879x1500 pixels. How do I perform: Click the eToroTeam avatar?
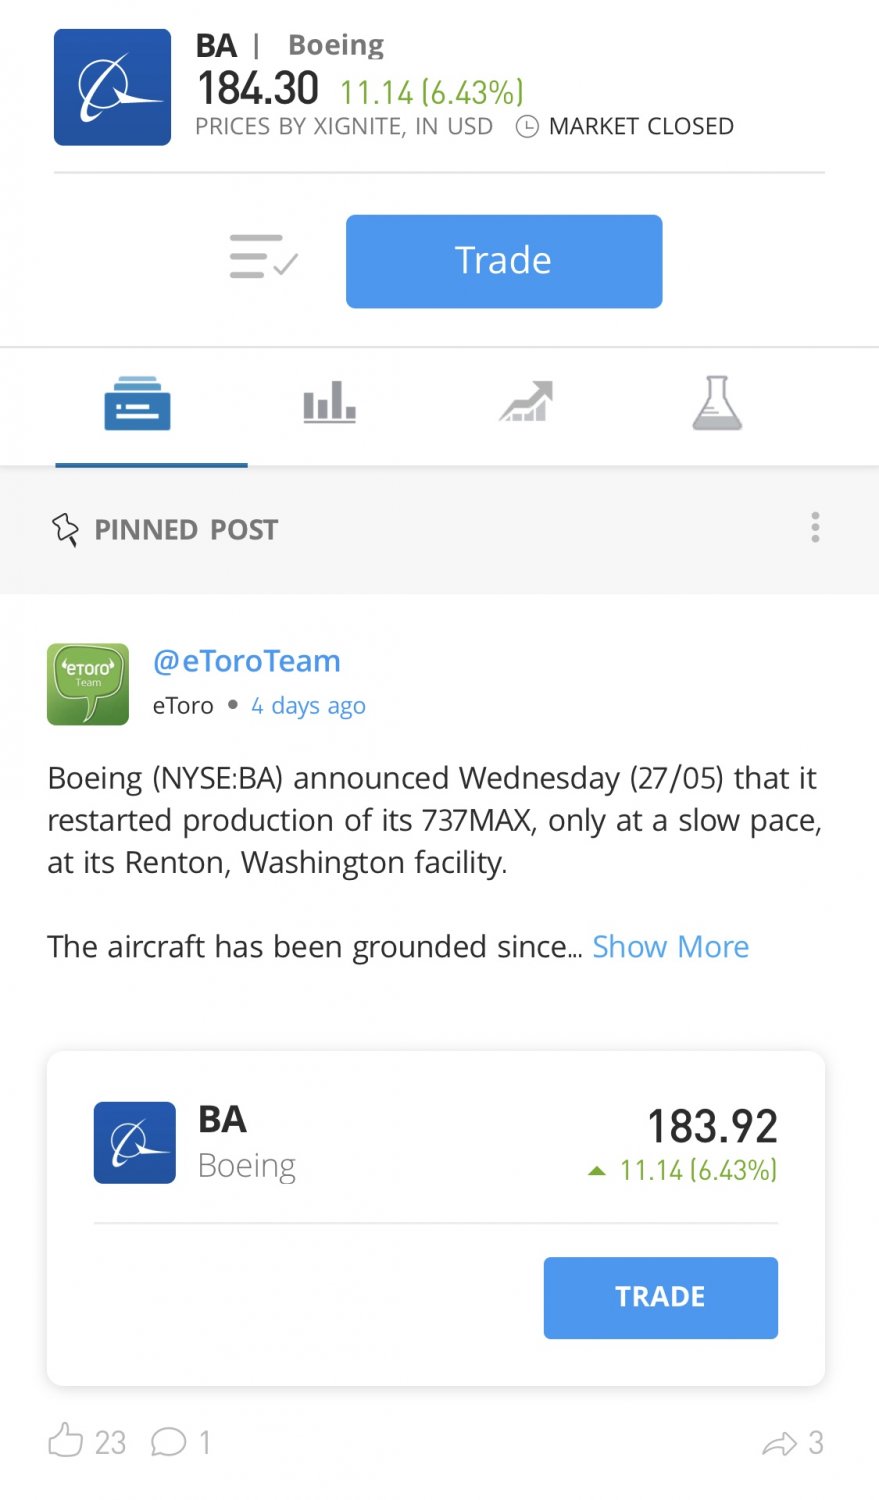[88, 684]
